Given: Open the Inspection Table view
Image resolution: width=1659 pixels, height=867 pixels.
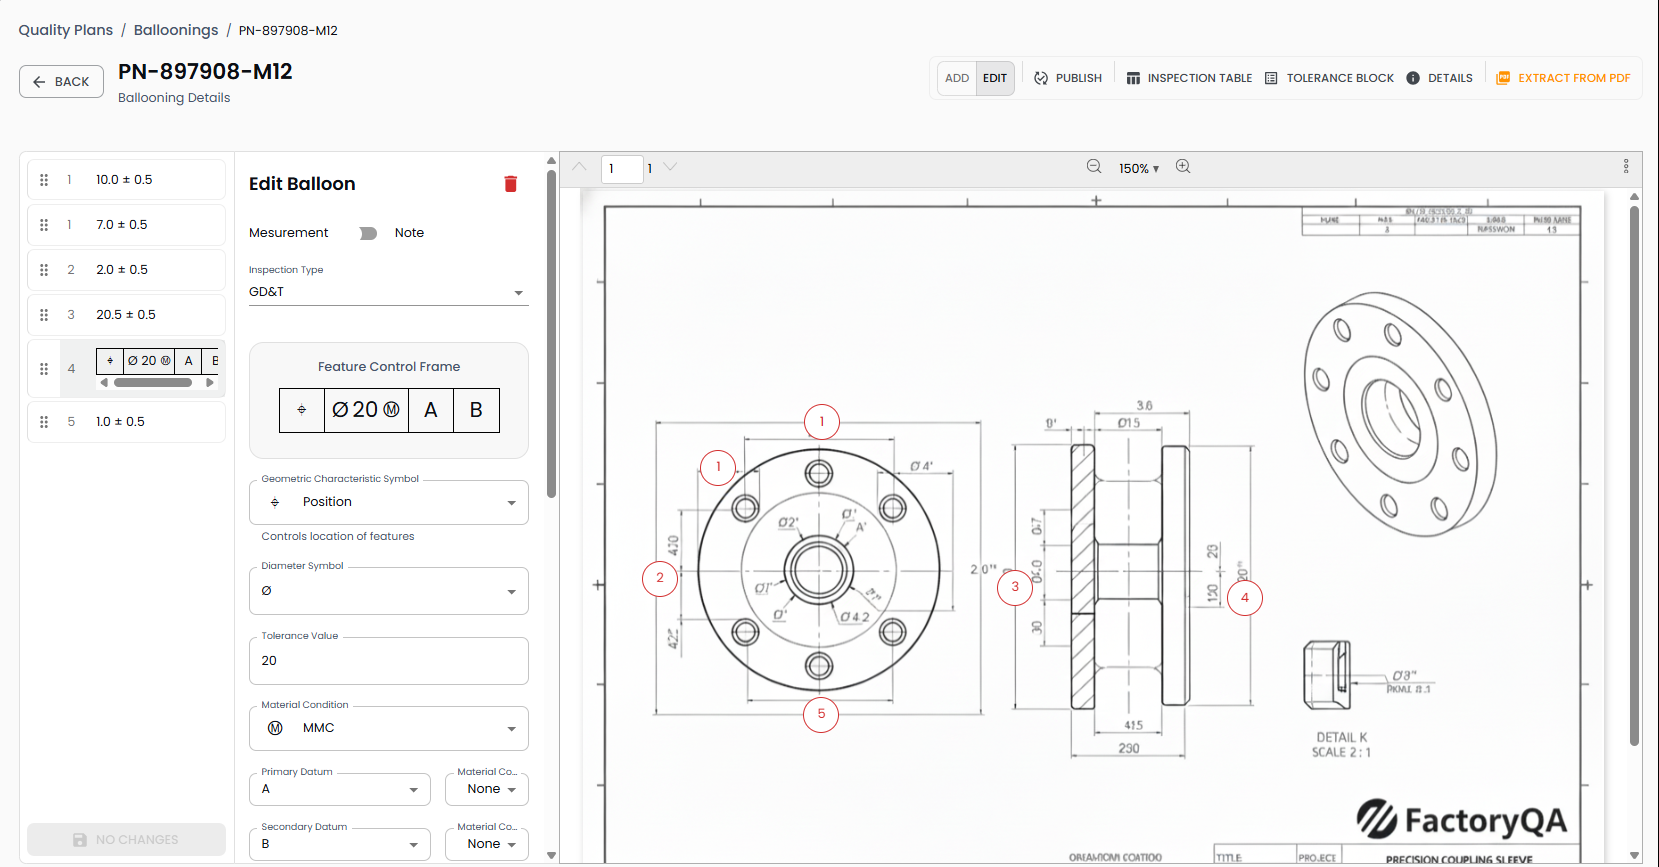Looking at the screenshot, I should click(x=1189, y=78).
